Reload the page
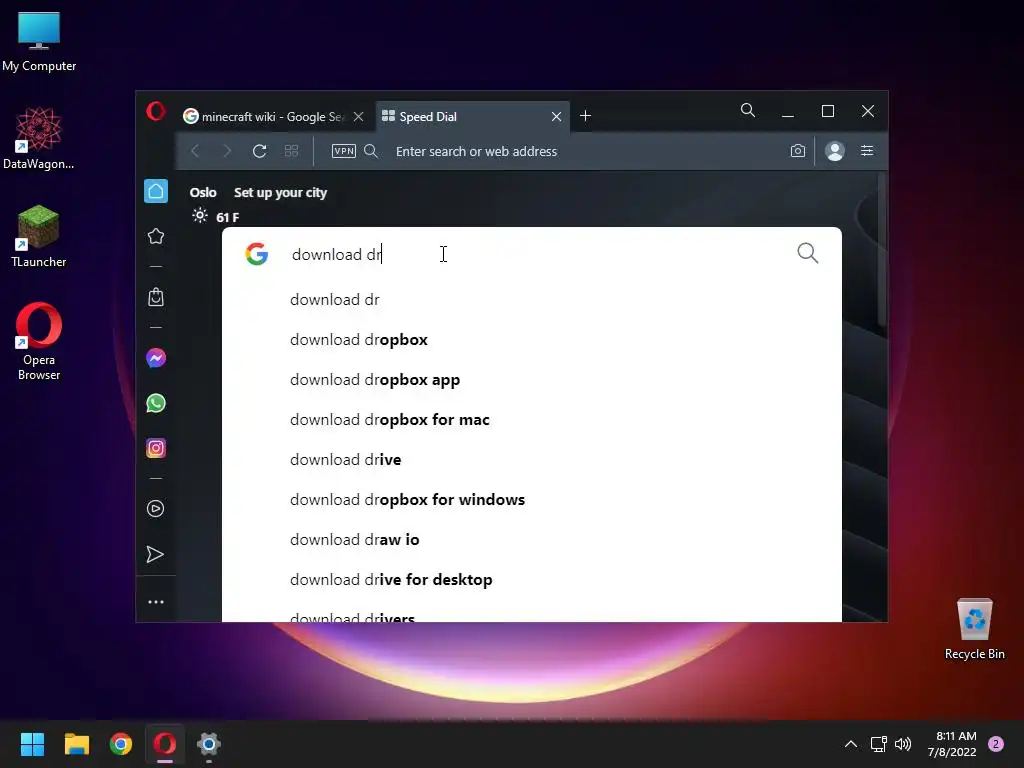This screenshot has width=1024, height=768. [x=259, y=152]
